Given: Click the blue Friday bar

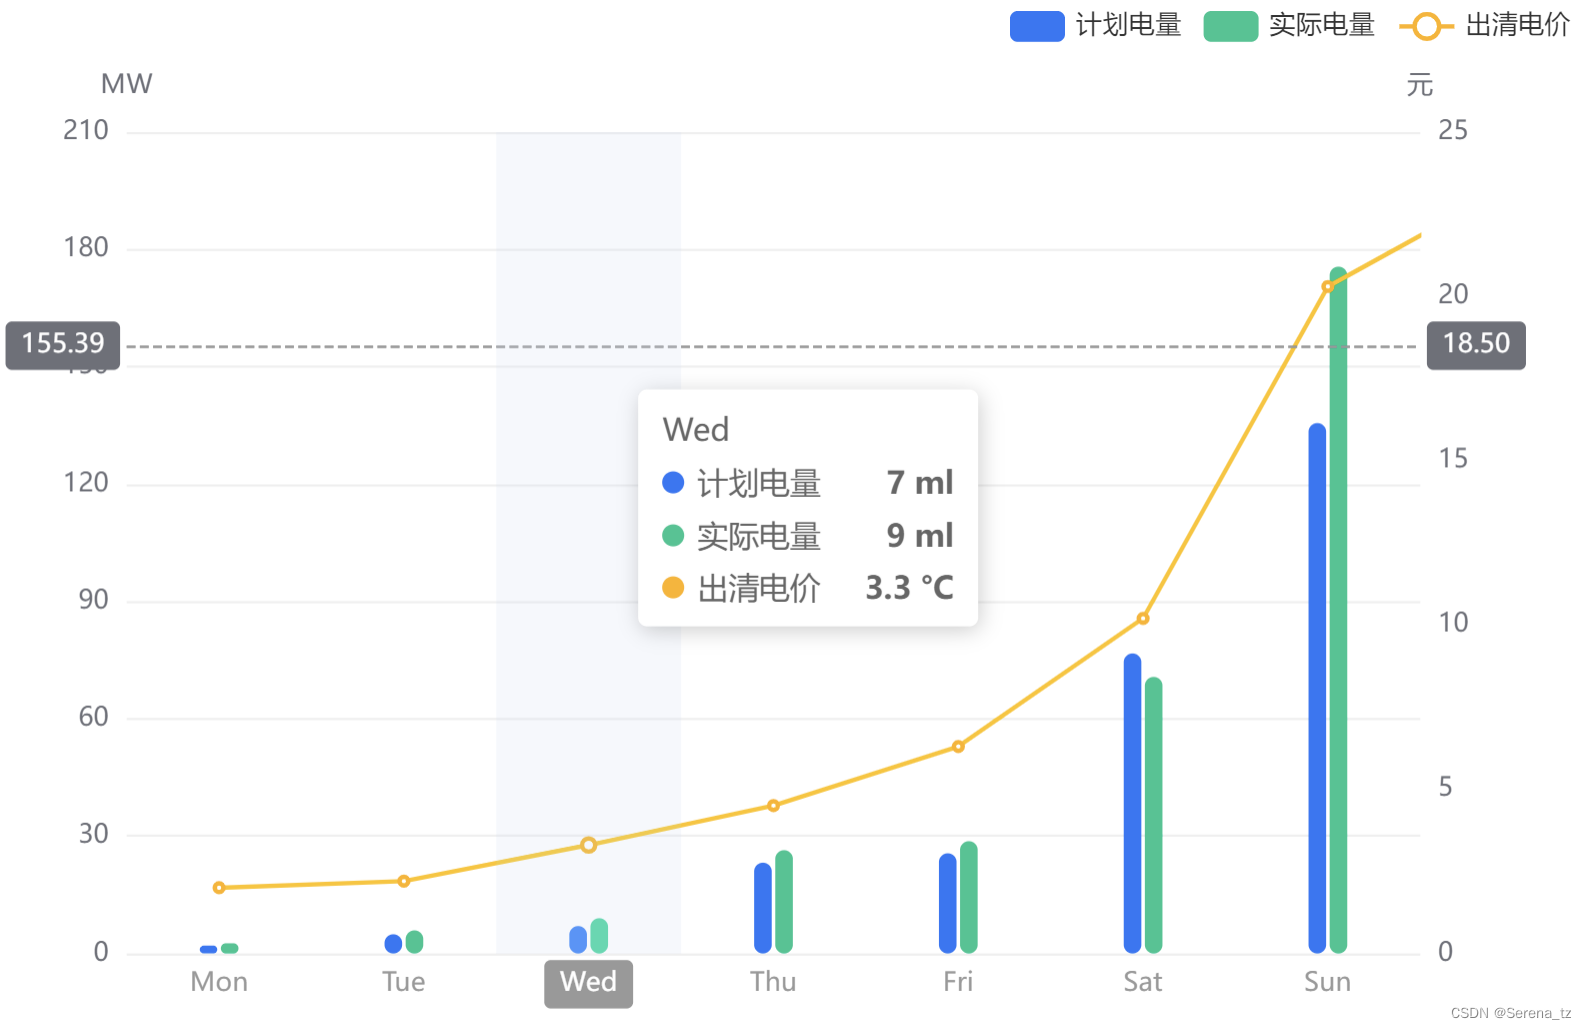Looking at the screenshot, I should (x=948, y=903).
